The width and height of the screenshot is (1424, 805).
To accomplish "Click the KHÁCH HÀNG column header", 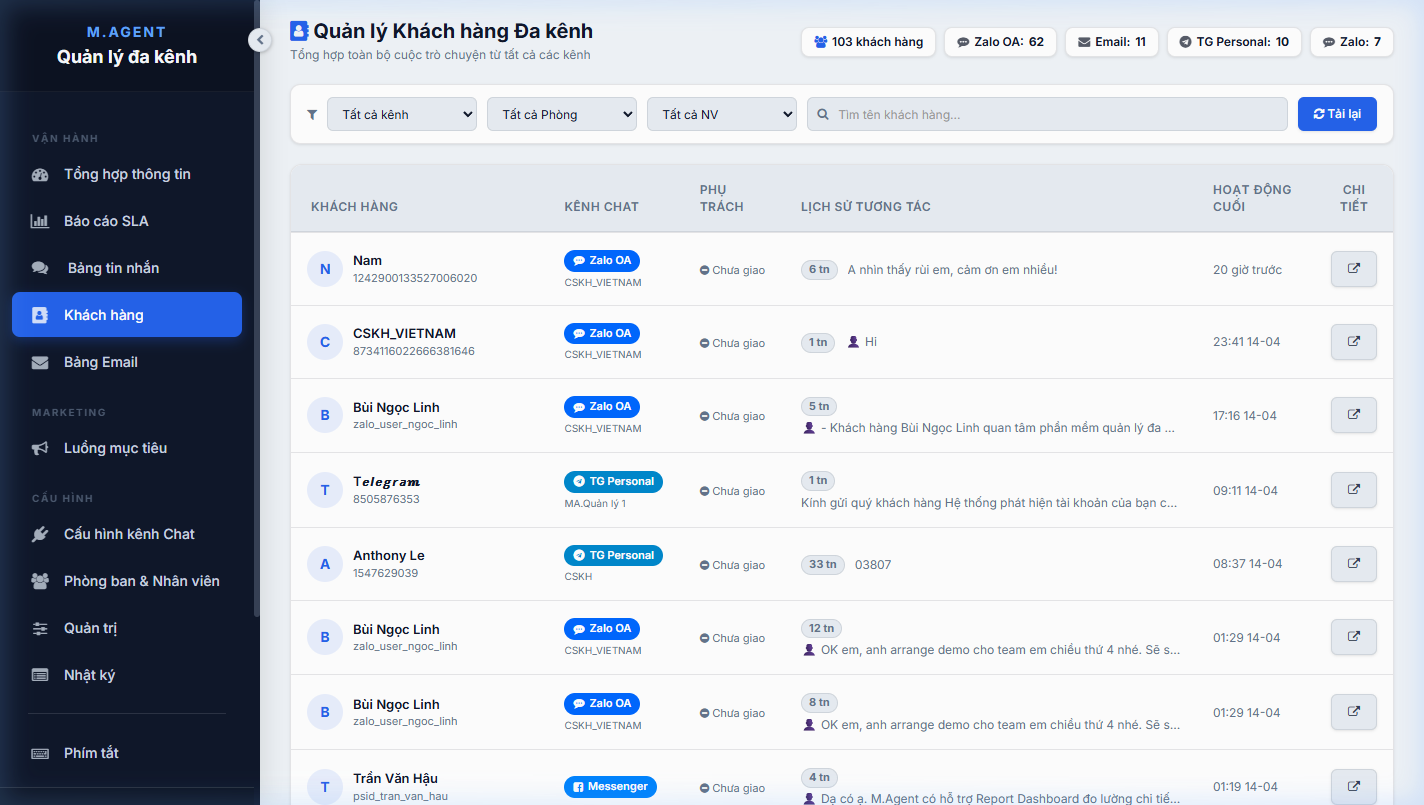I will click(354, 207).
